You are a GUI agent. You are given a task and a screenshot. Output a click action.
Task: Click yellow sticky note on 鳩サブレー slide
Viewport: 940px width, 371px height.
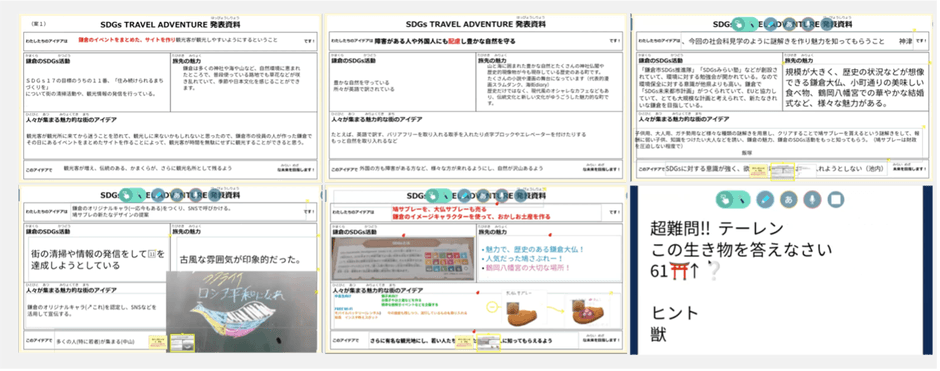[463, 342]
